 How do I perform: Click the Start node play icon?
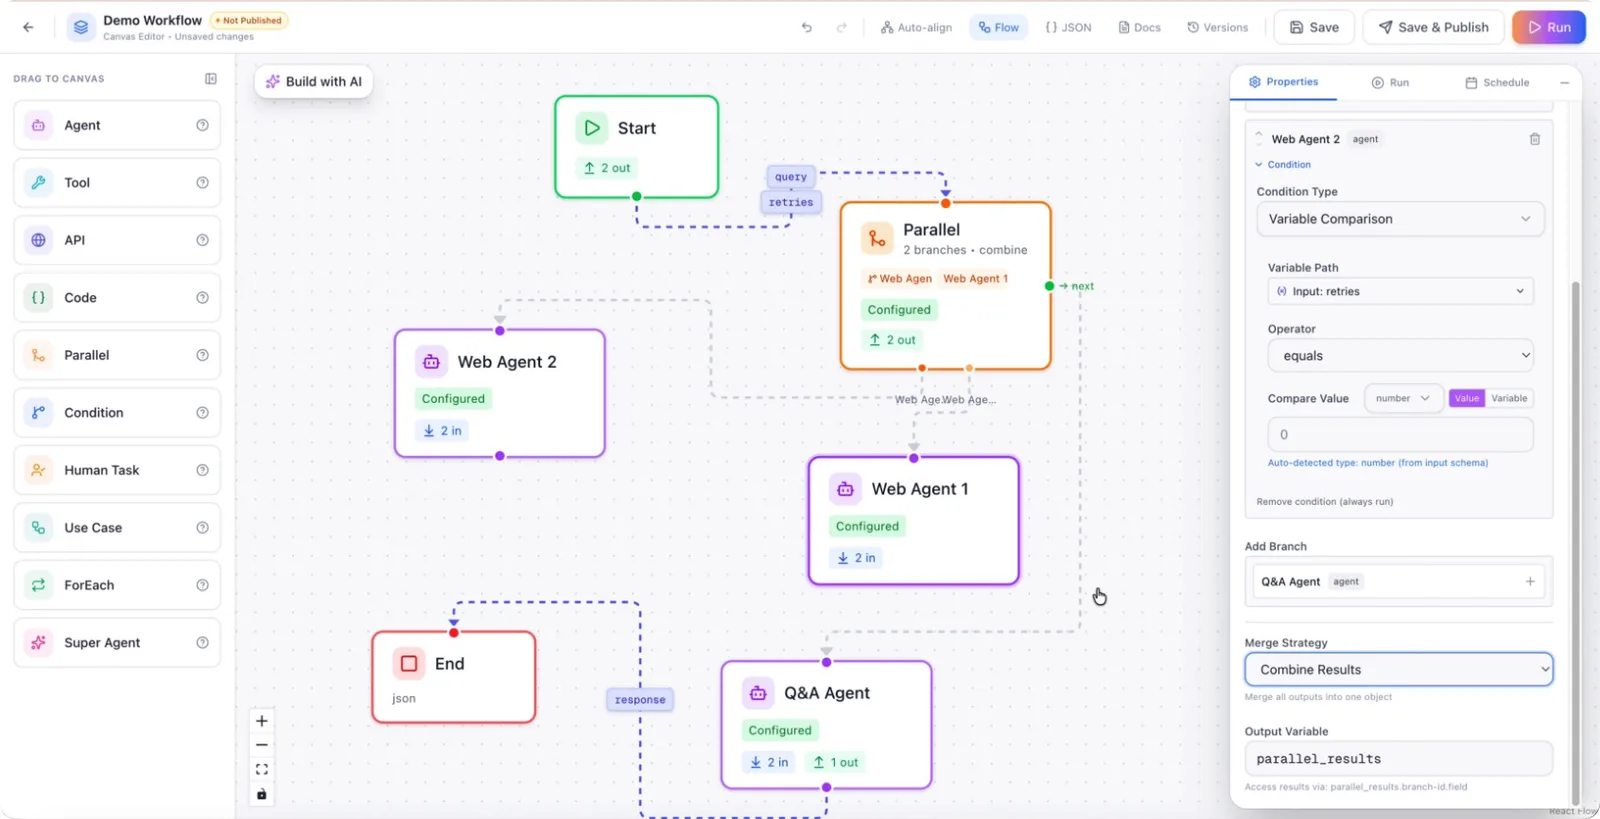592,128
